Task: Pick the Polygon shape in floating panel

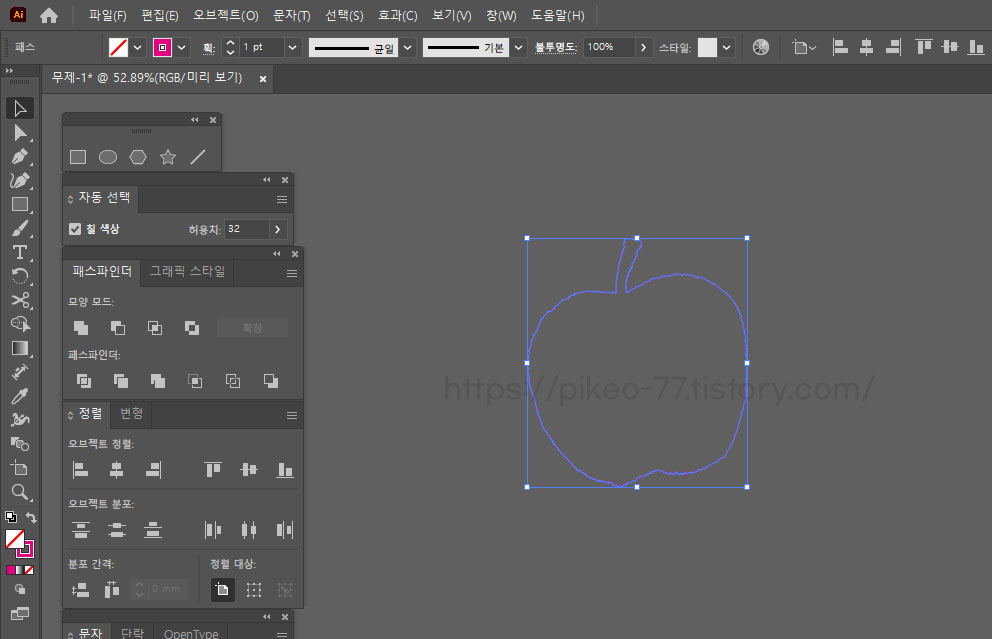Action: (138, 157)
